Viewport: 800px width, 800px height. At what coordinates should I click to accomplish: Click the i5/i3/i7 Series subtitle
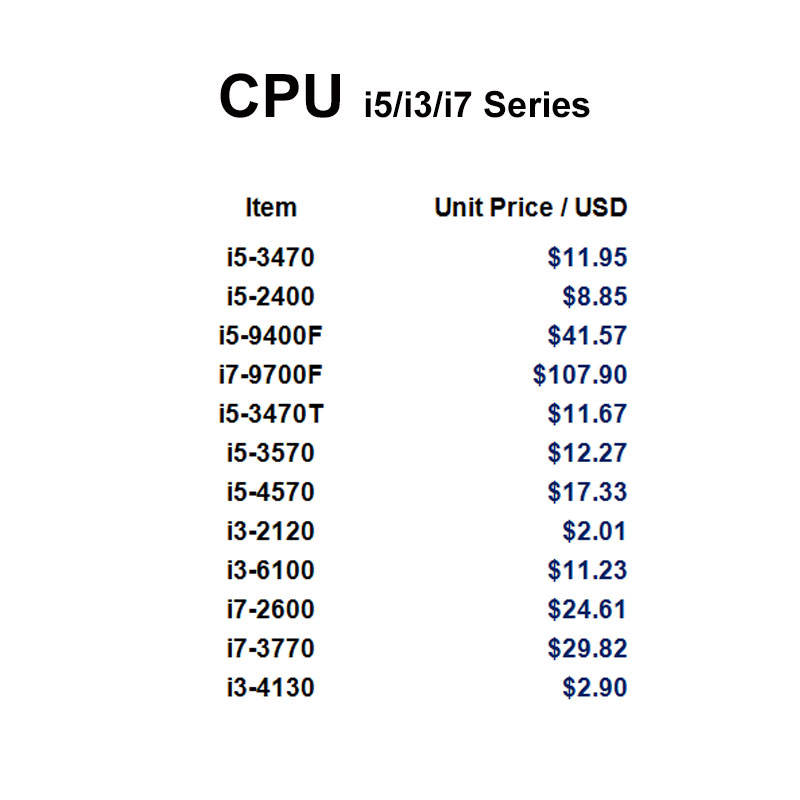[x=476, y=104]
